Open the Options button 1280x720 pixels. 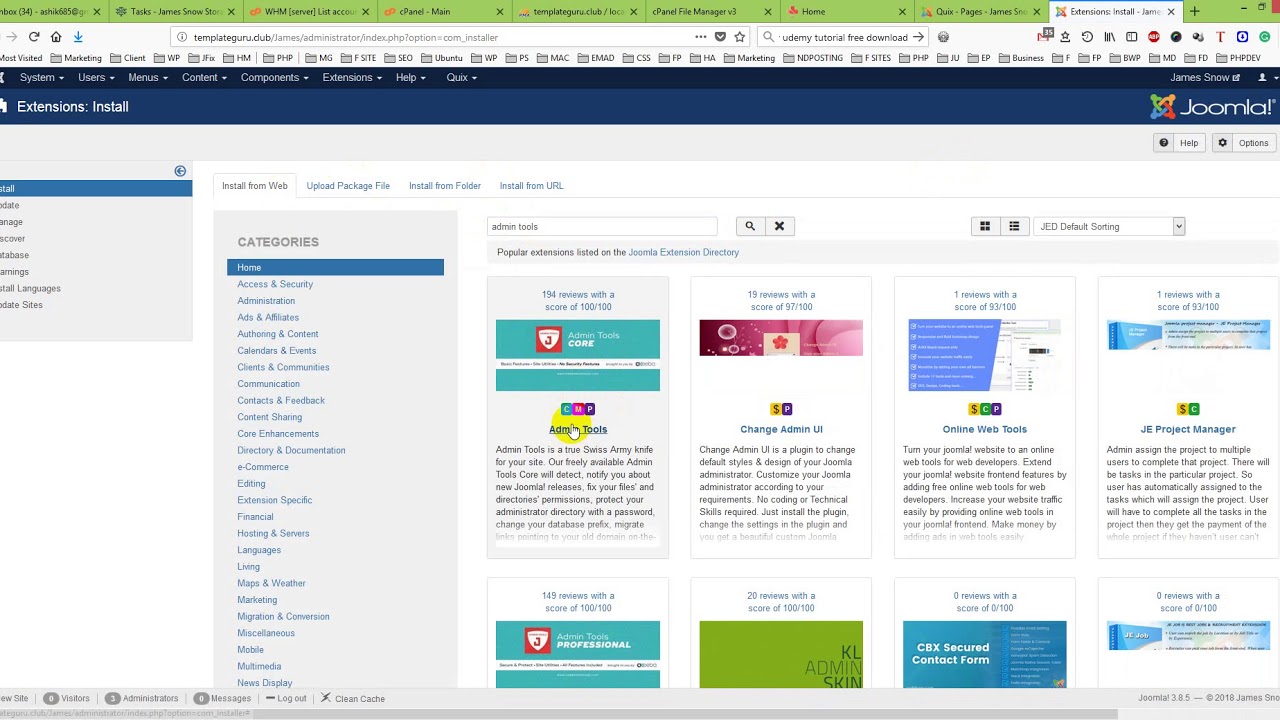pyautogui.click(x=1243, y=143)
